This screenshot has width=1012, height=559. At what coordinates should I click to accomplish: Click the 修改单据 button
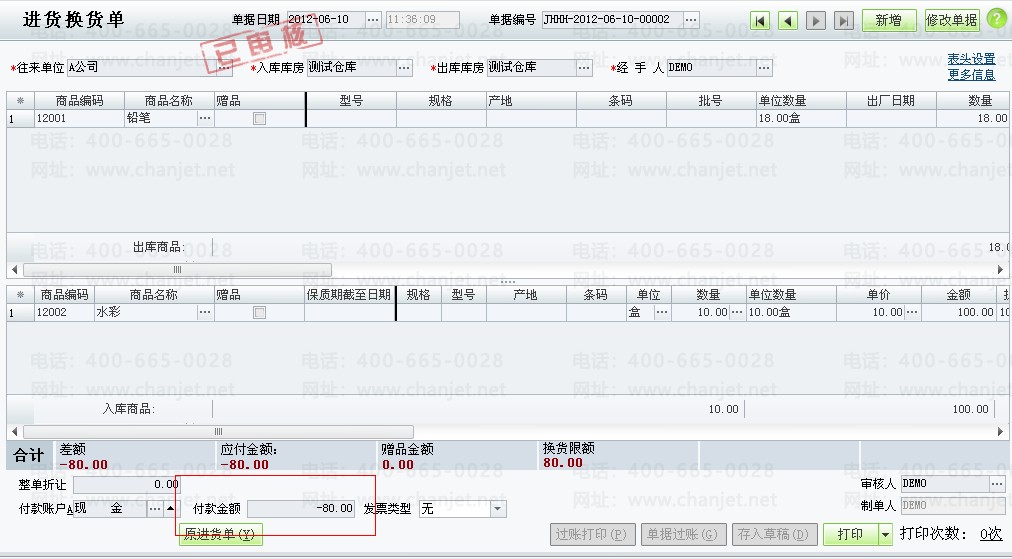tap(951, 20)
